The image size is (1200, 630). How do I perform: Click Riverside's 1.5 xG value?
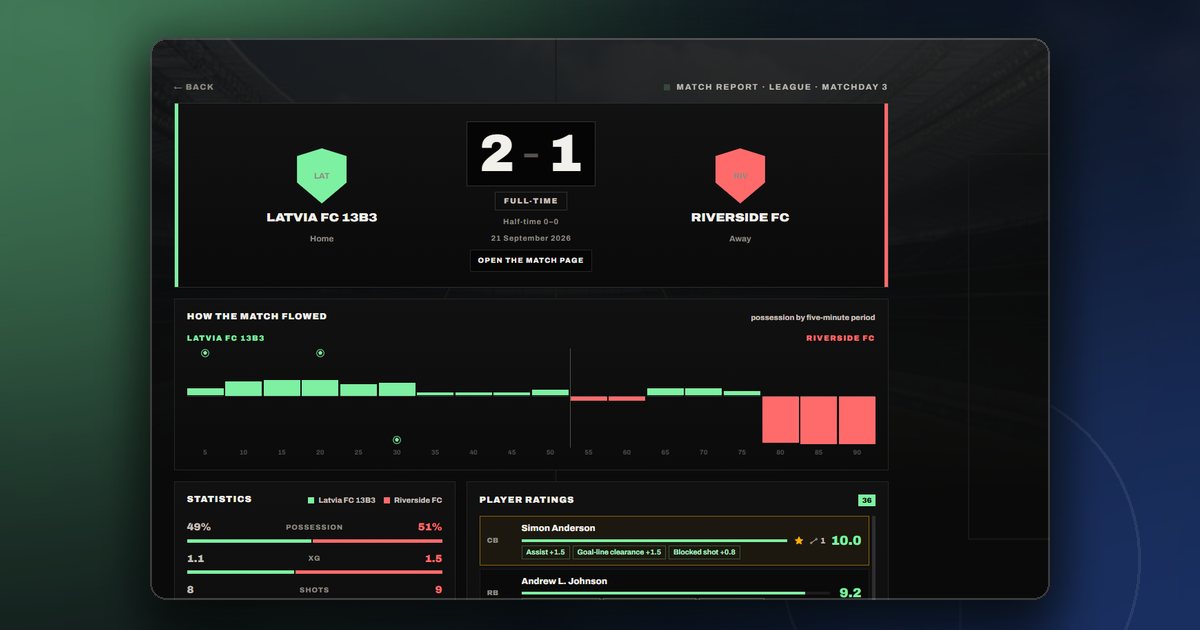(433, 558)
